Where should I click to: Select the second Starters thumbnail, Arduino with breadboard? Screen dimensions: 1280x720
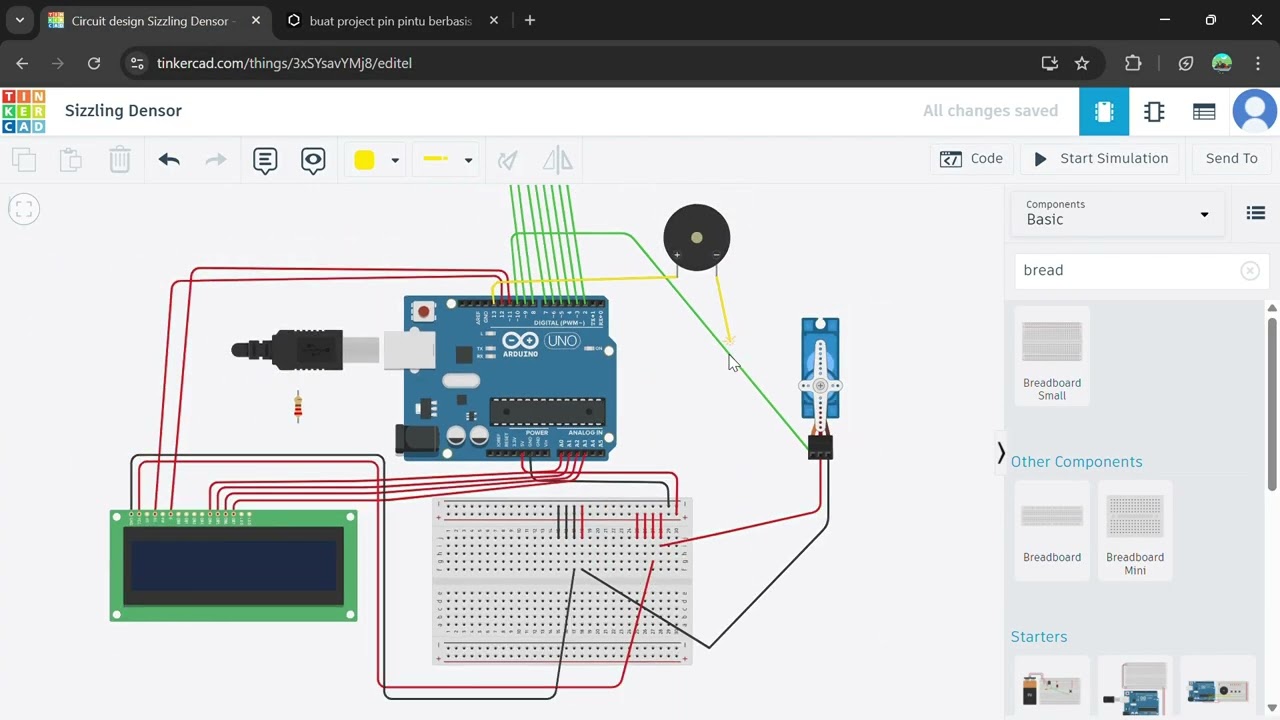1135,687
